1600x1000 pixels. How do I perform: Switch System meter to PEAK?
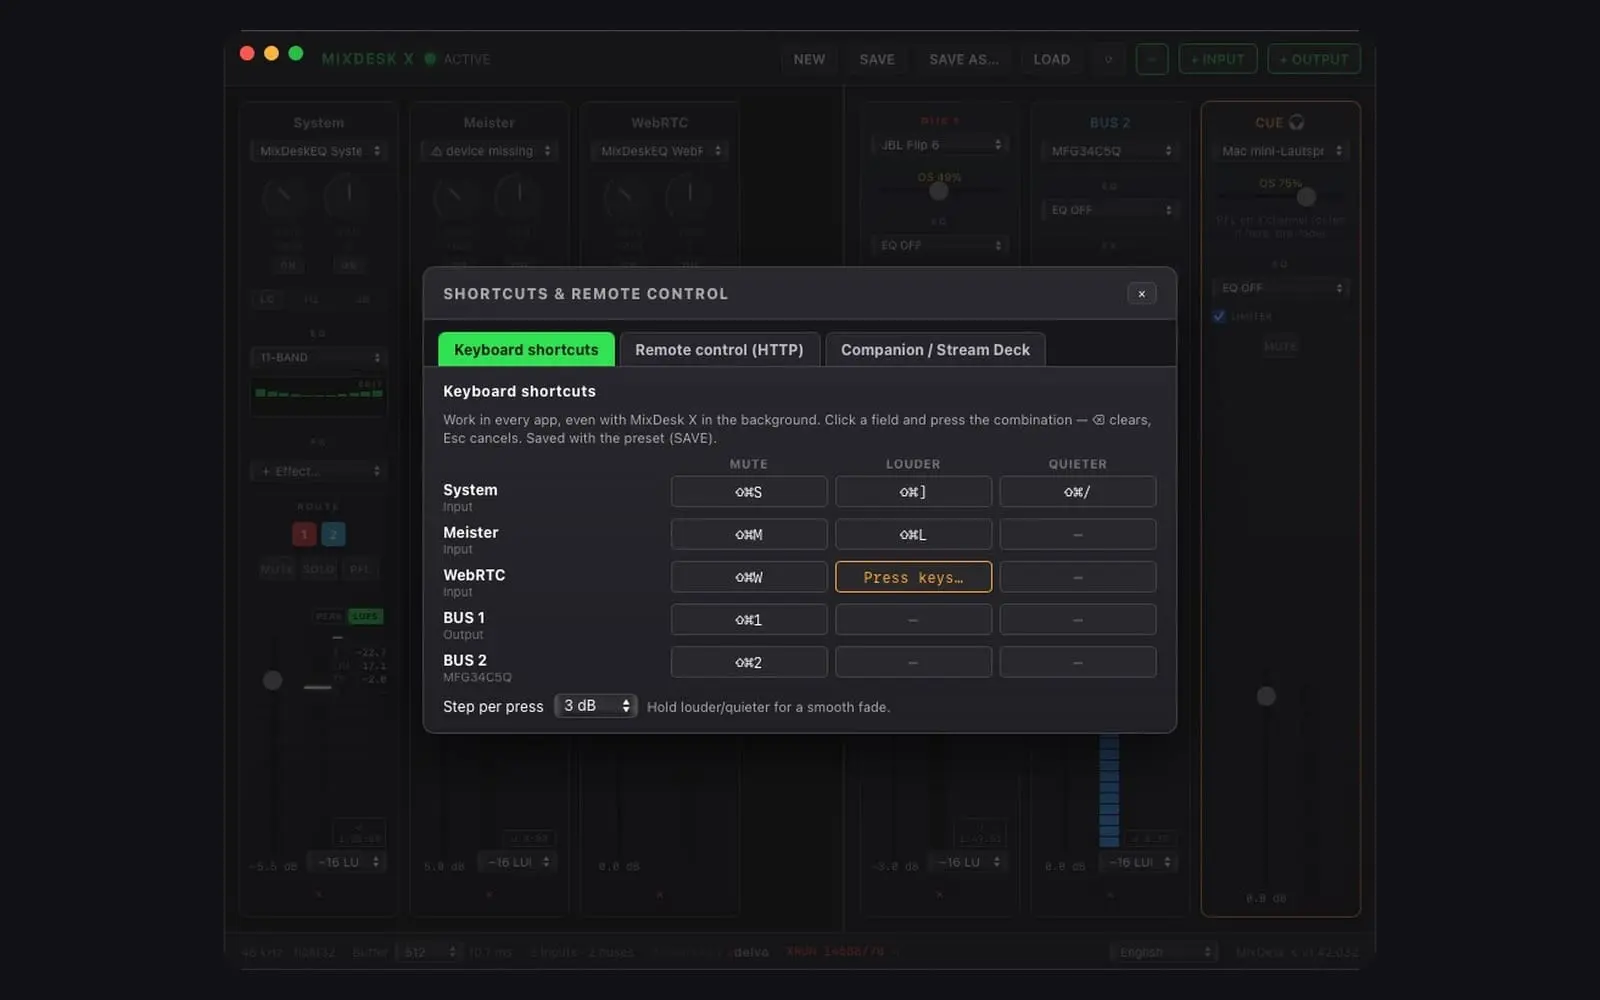329,616
